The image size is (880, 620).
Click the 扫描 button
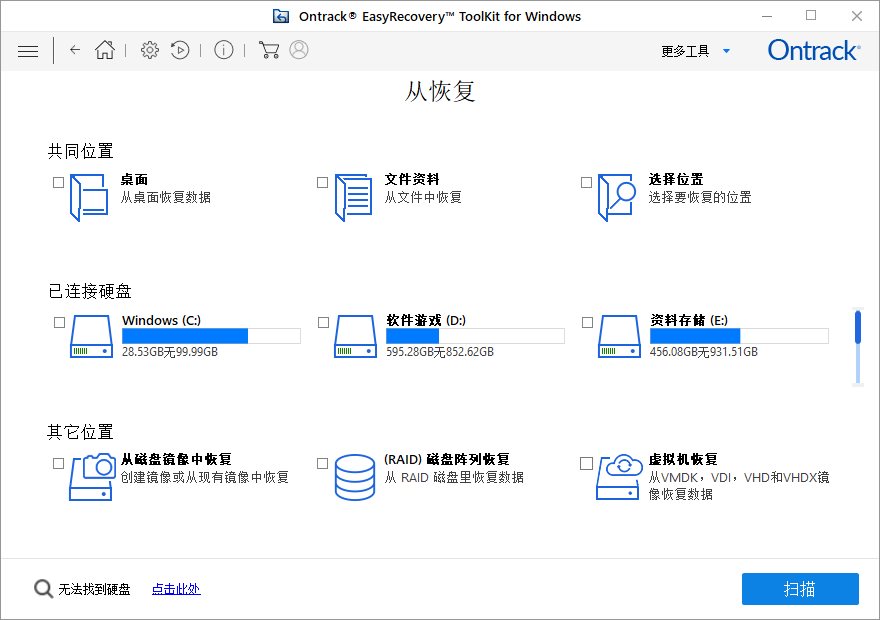pos(800,589)
